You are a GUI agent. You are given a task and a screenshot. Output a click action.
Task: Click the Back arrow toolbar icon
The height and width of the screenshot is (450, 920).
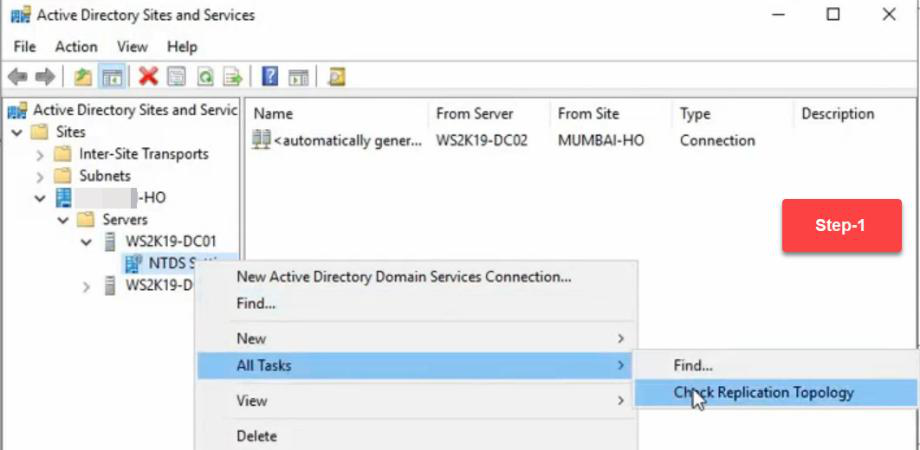pos(18,76)
